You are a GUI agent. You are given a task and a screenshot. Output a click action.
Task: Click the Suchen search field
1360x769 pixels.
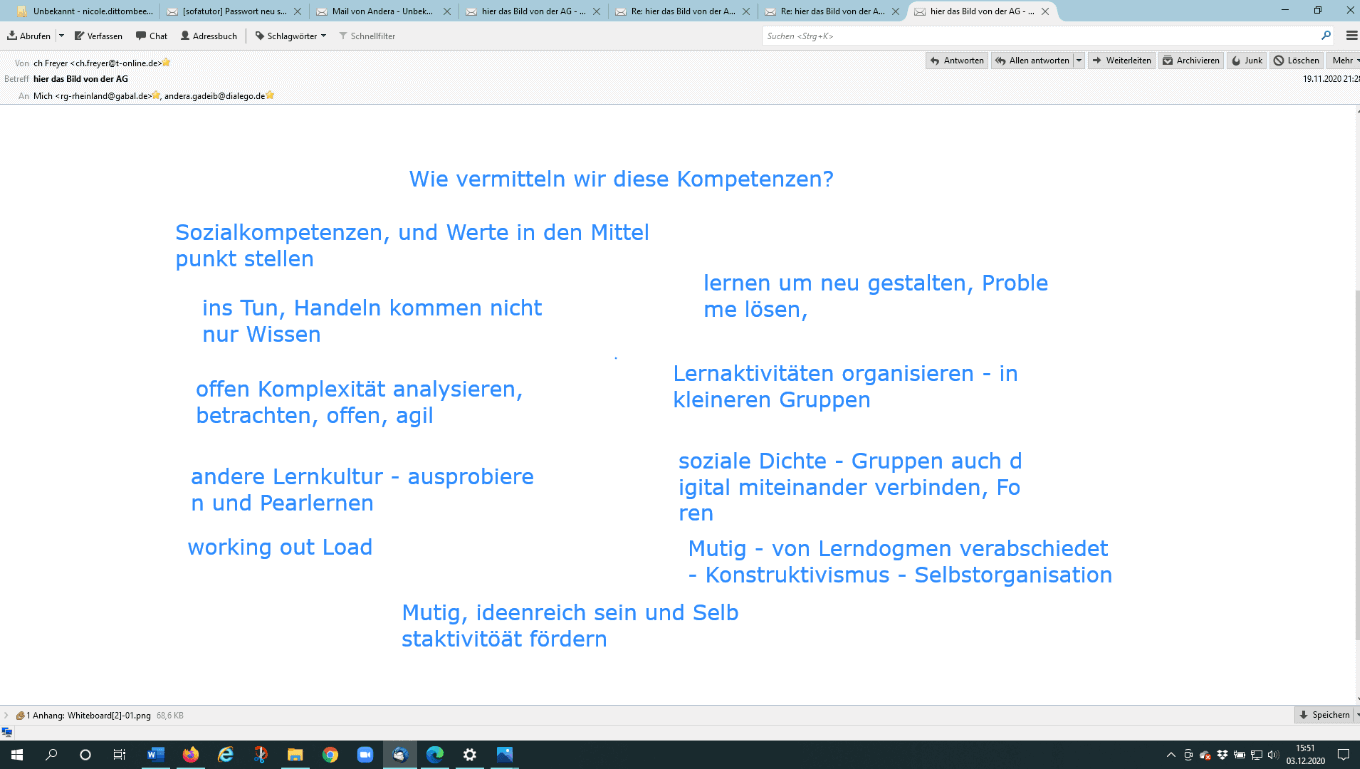pos(1040,36)
